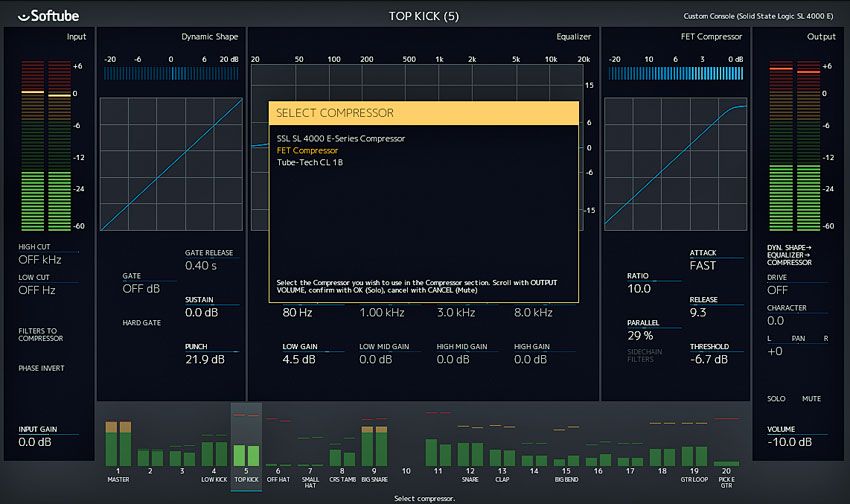This screenshot has width=850, height=504.
Task: Select FET Compressor in the list
Action: click(x=307, y=151)
